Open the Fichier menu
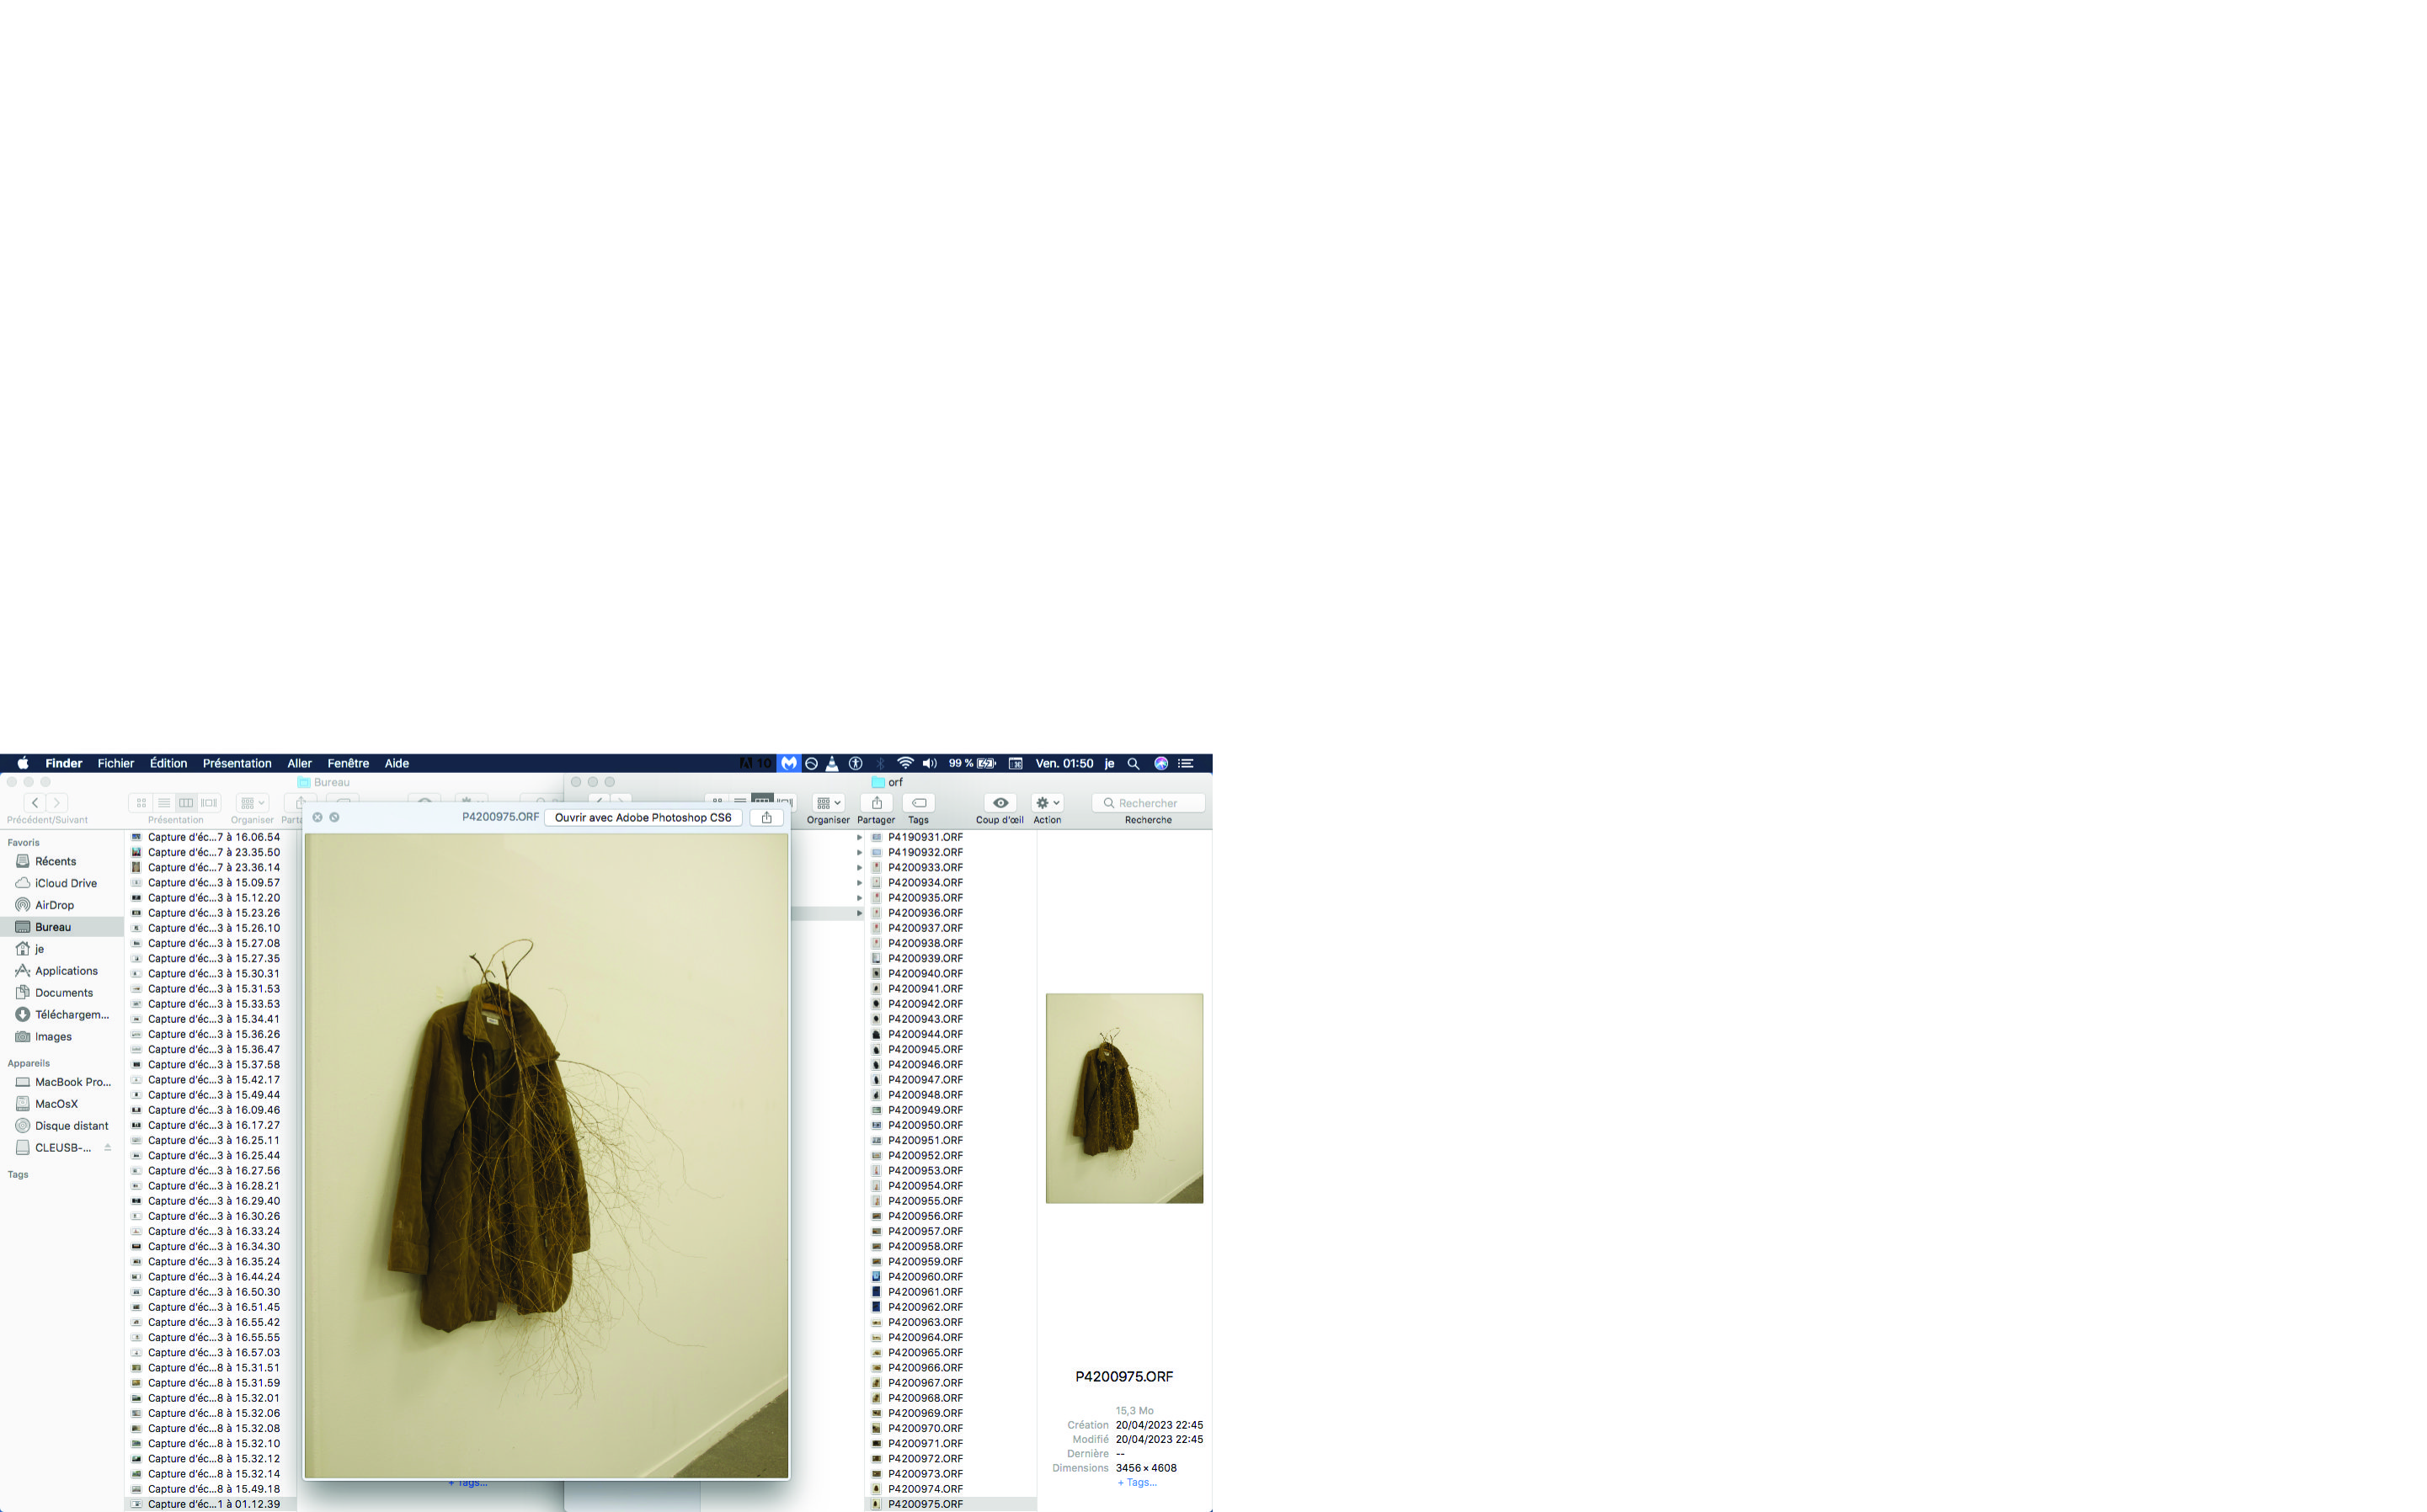This screenshot has height=1512, width=2427. click(116, 763)
